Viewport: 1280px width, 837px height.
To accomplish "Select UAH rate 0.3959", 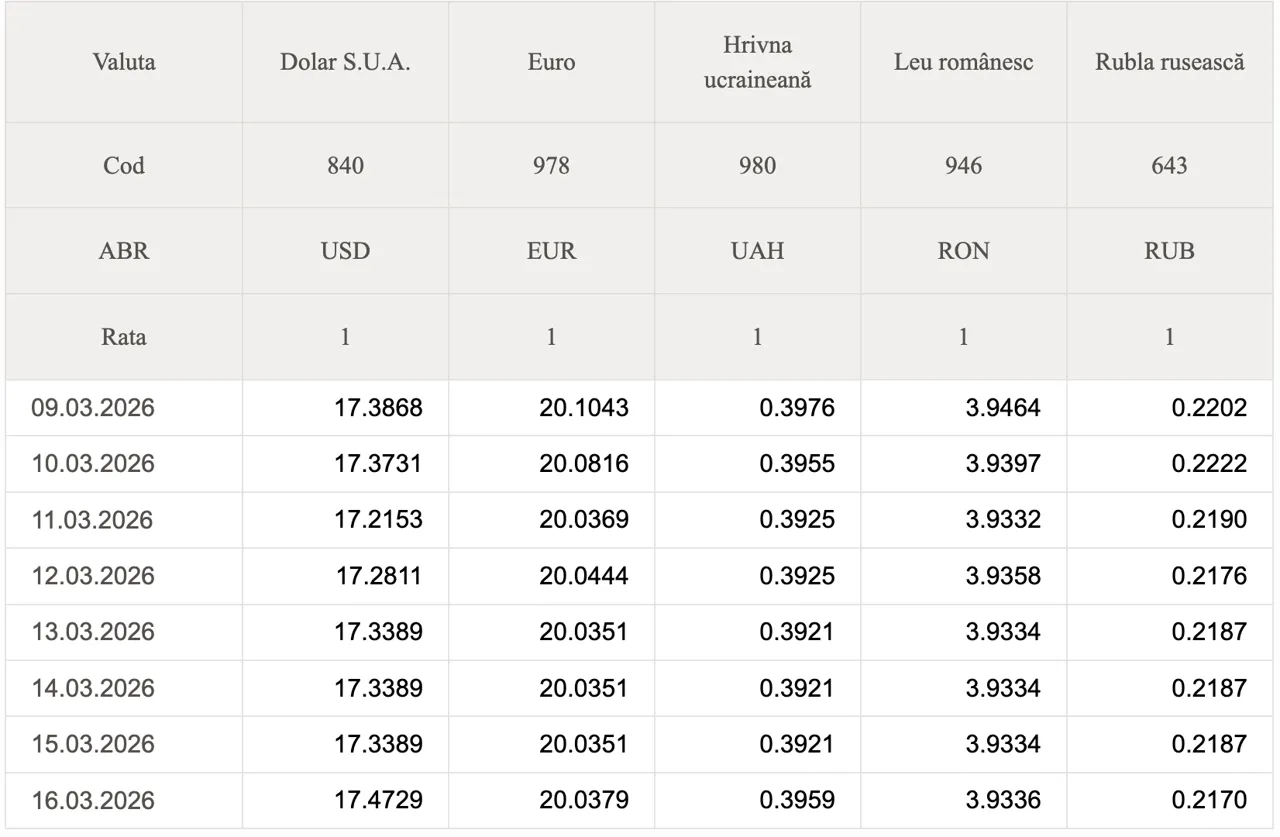I will point(796,800).
